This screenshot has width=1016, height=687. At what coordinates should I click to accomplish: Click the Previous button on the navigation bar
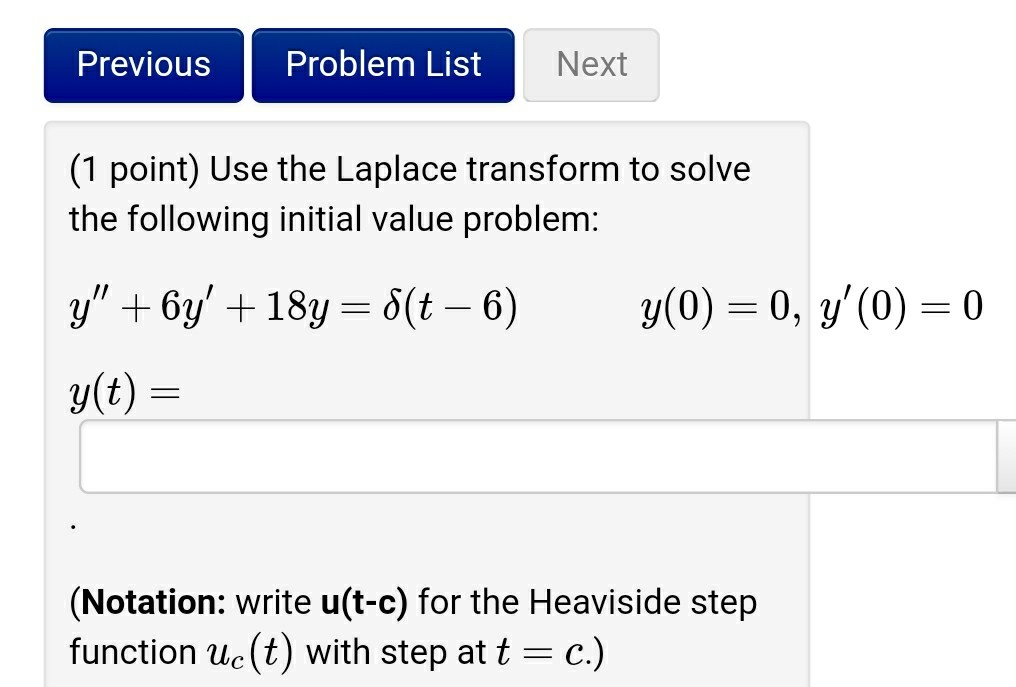coord(143,64)
